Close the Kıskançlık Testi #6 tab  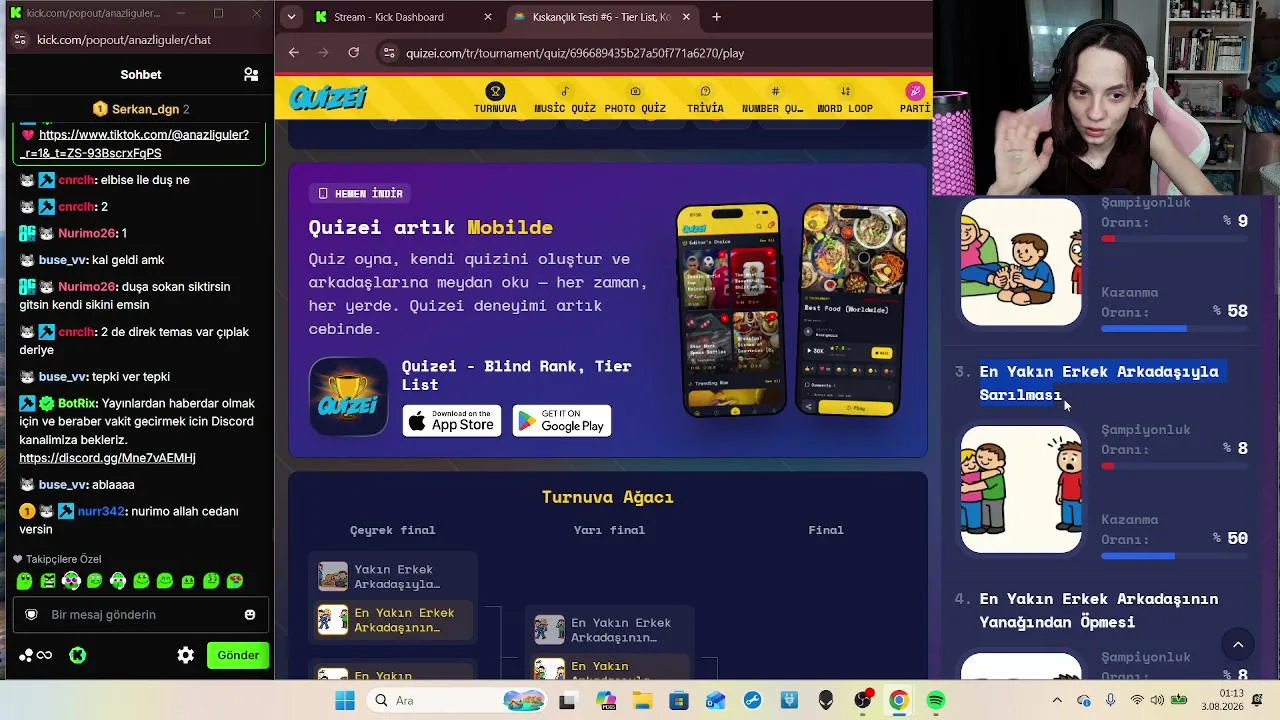pyautogui.click(x=685, y=17)
